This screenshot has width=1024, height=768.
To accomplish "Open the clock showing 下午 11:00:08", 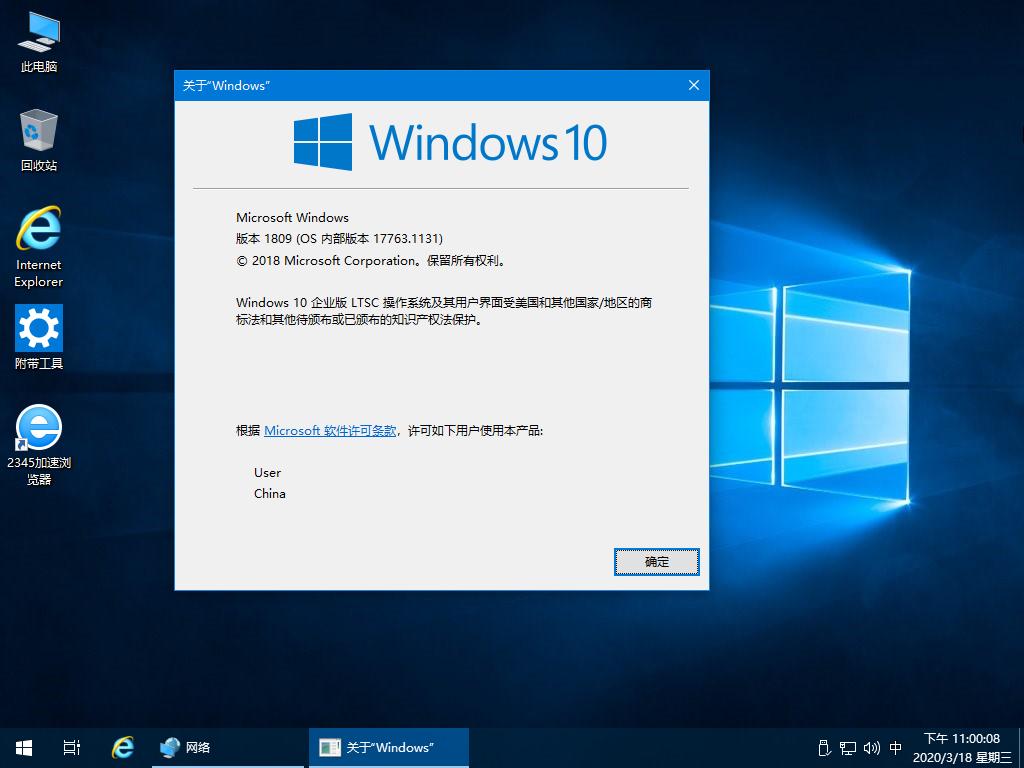I will (x=962, y=748).
